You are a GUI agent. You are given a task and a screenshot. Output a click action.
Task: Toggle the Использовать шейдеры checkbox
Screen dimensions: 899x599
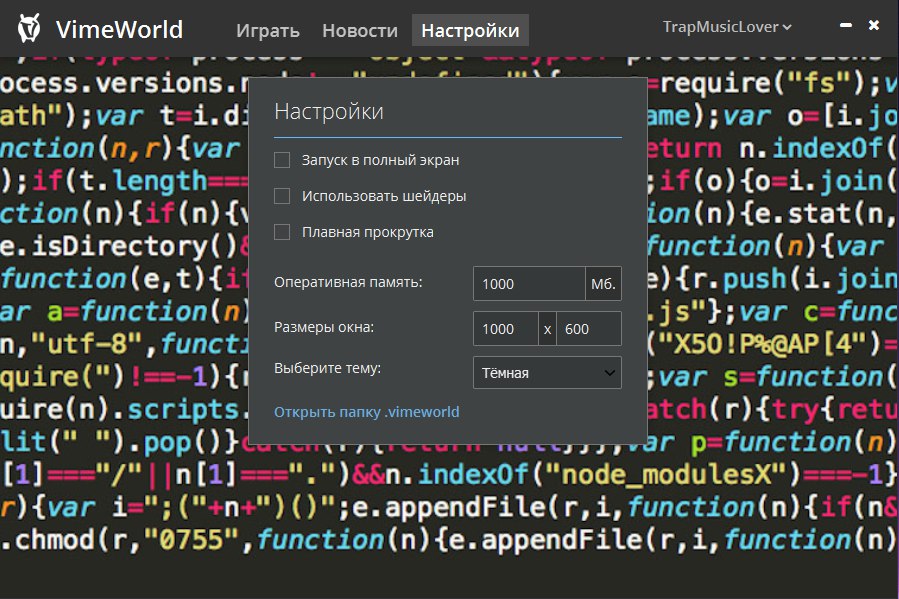282,196
